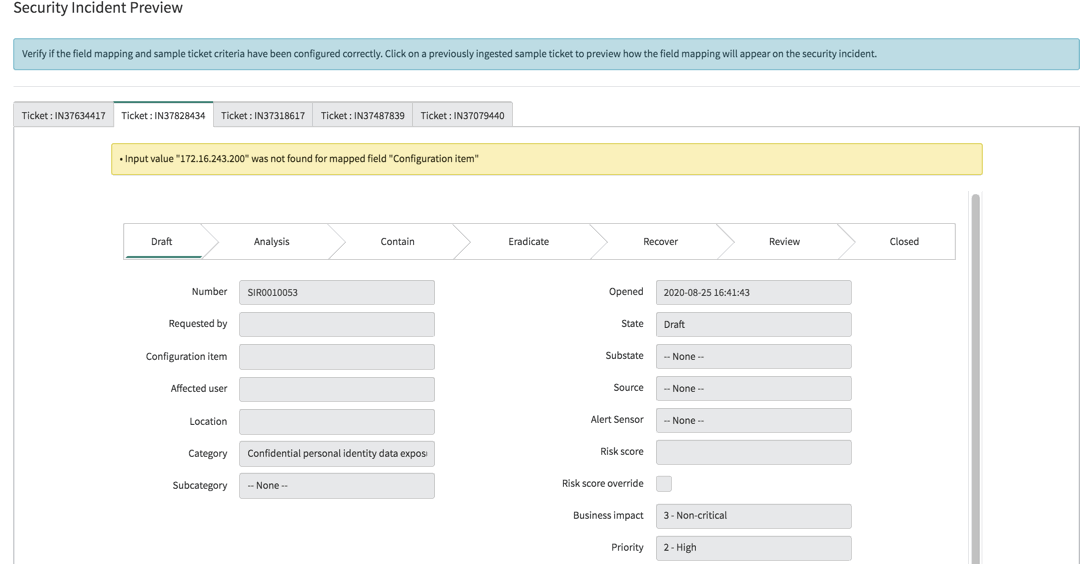Open the Ticket : IN37634417 tab
Viewport: 1080px width, 564px height.
tap(63, 115)
